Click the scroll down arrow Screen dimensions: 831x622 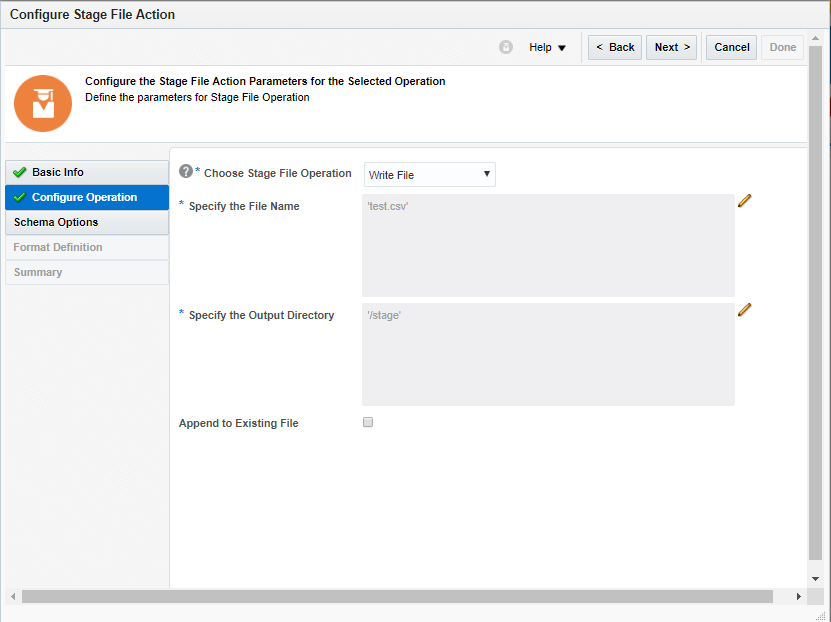click(x=815, y=579)
